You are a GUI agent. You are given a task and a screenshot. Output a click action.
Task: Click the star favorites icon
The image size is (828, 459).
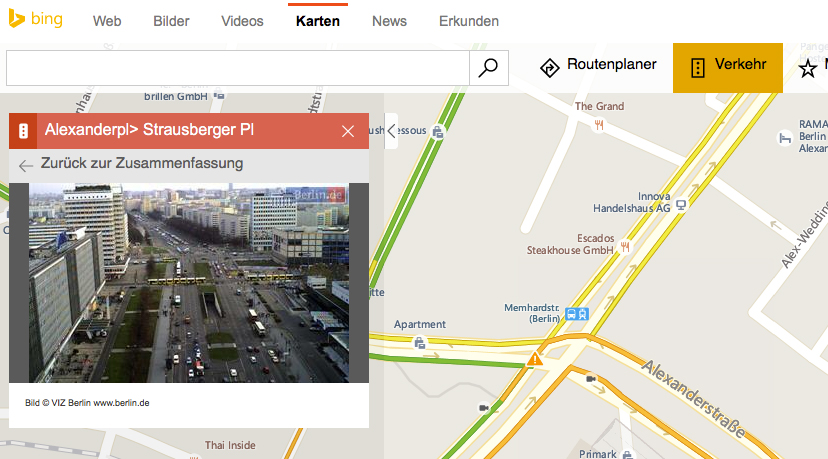807,69
